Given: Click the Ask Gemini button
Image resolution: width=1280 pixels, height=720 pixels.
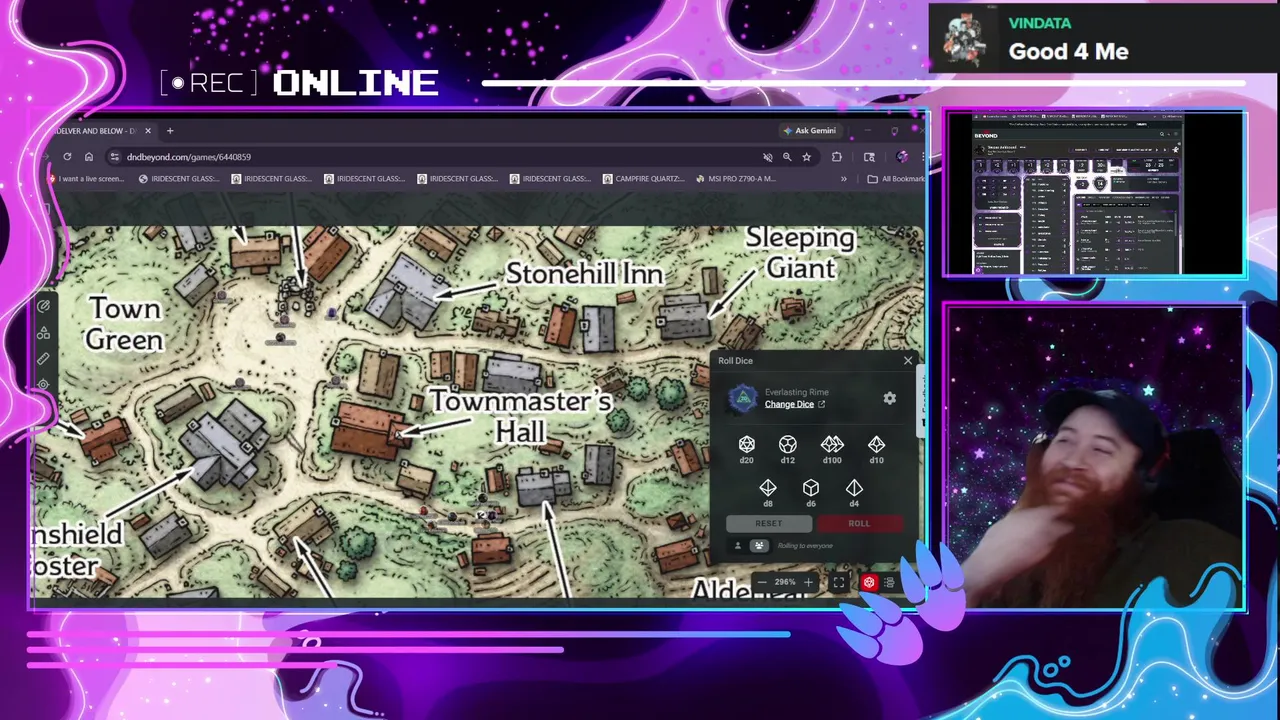Looking at the screenshot, I should (810, 131).
